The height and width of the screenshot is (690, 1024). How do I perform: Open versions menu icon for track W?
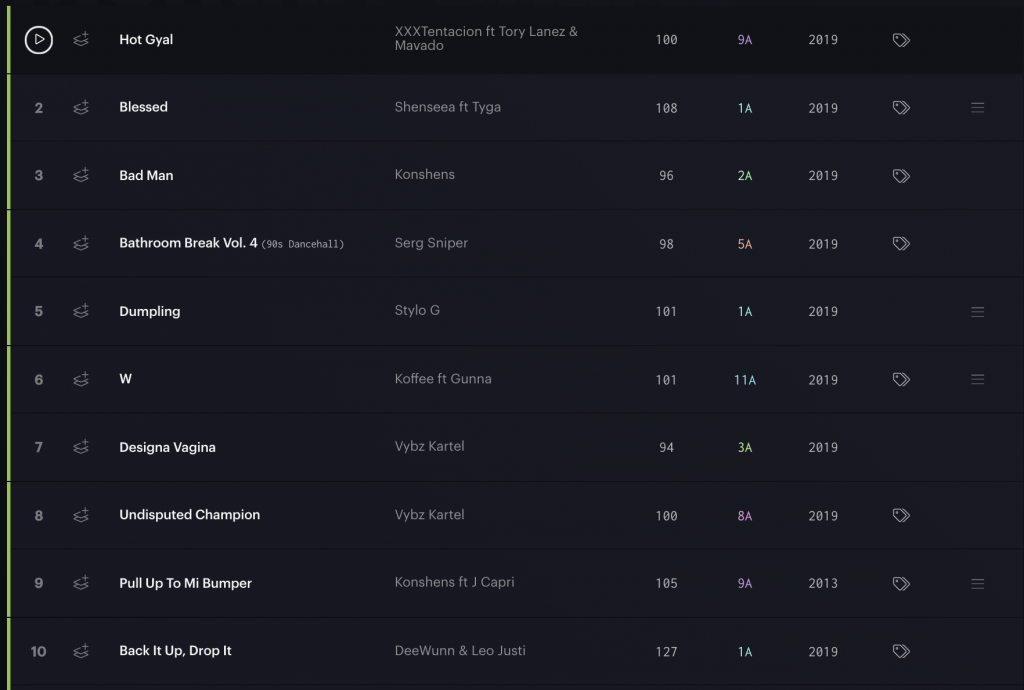point(978,379)
